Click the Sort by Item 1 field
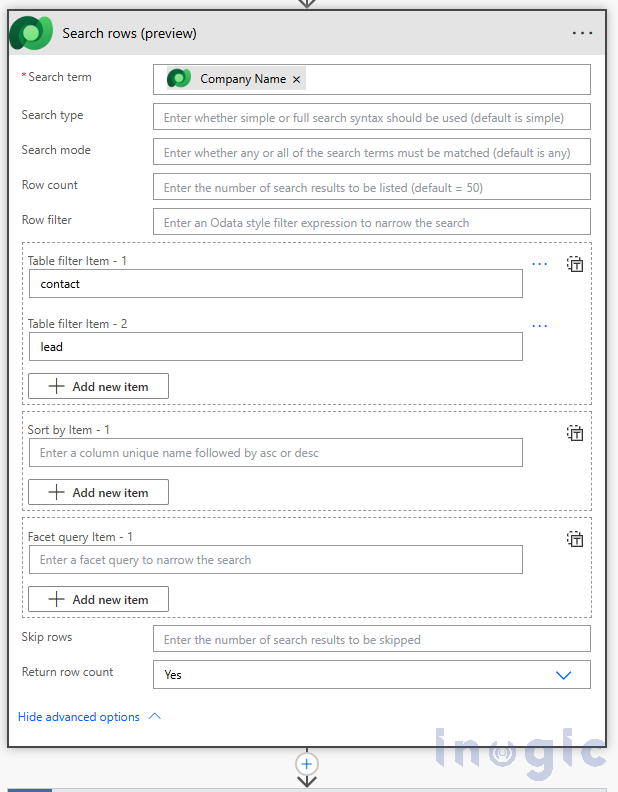The height and width of the screenshot is (792, 618). click(x=275, y=453)
